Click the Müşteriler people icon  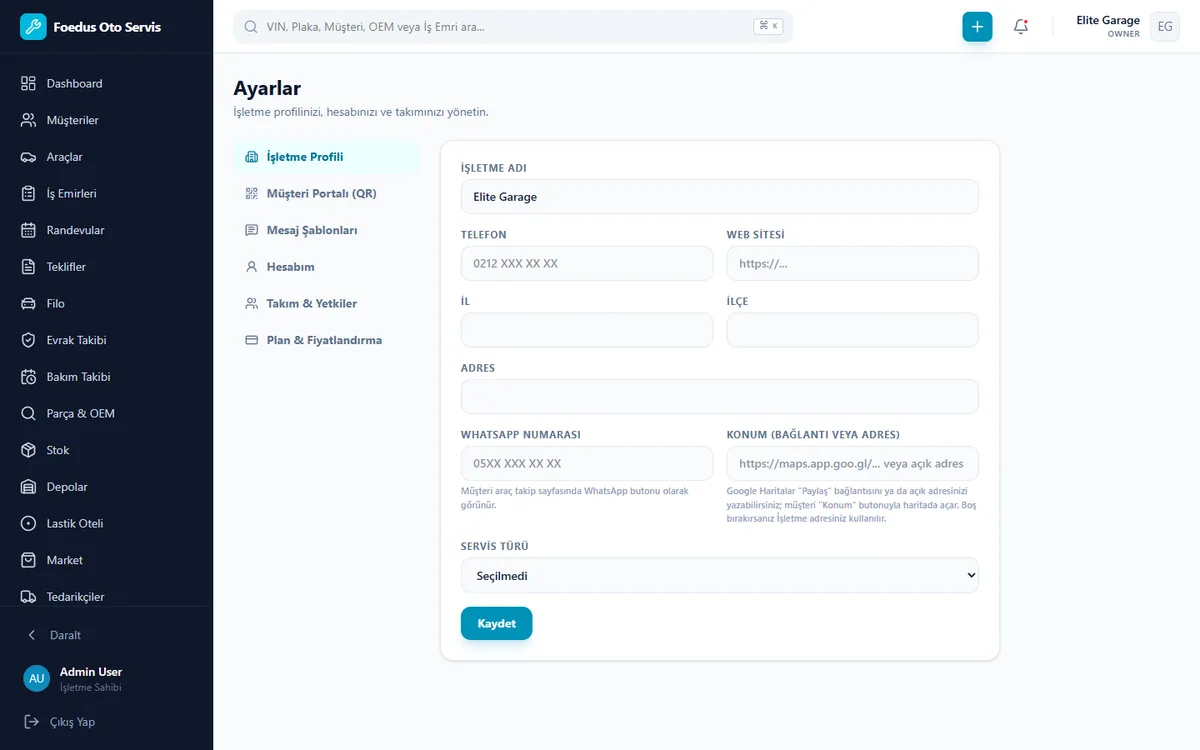coord(28,120)
